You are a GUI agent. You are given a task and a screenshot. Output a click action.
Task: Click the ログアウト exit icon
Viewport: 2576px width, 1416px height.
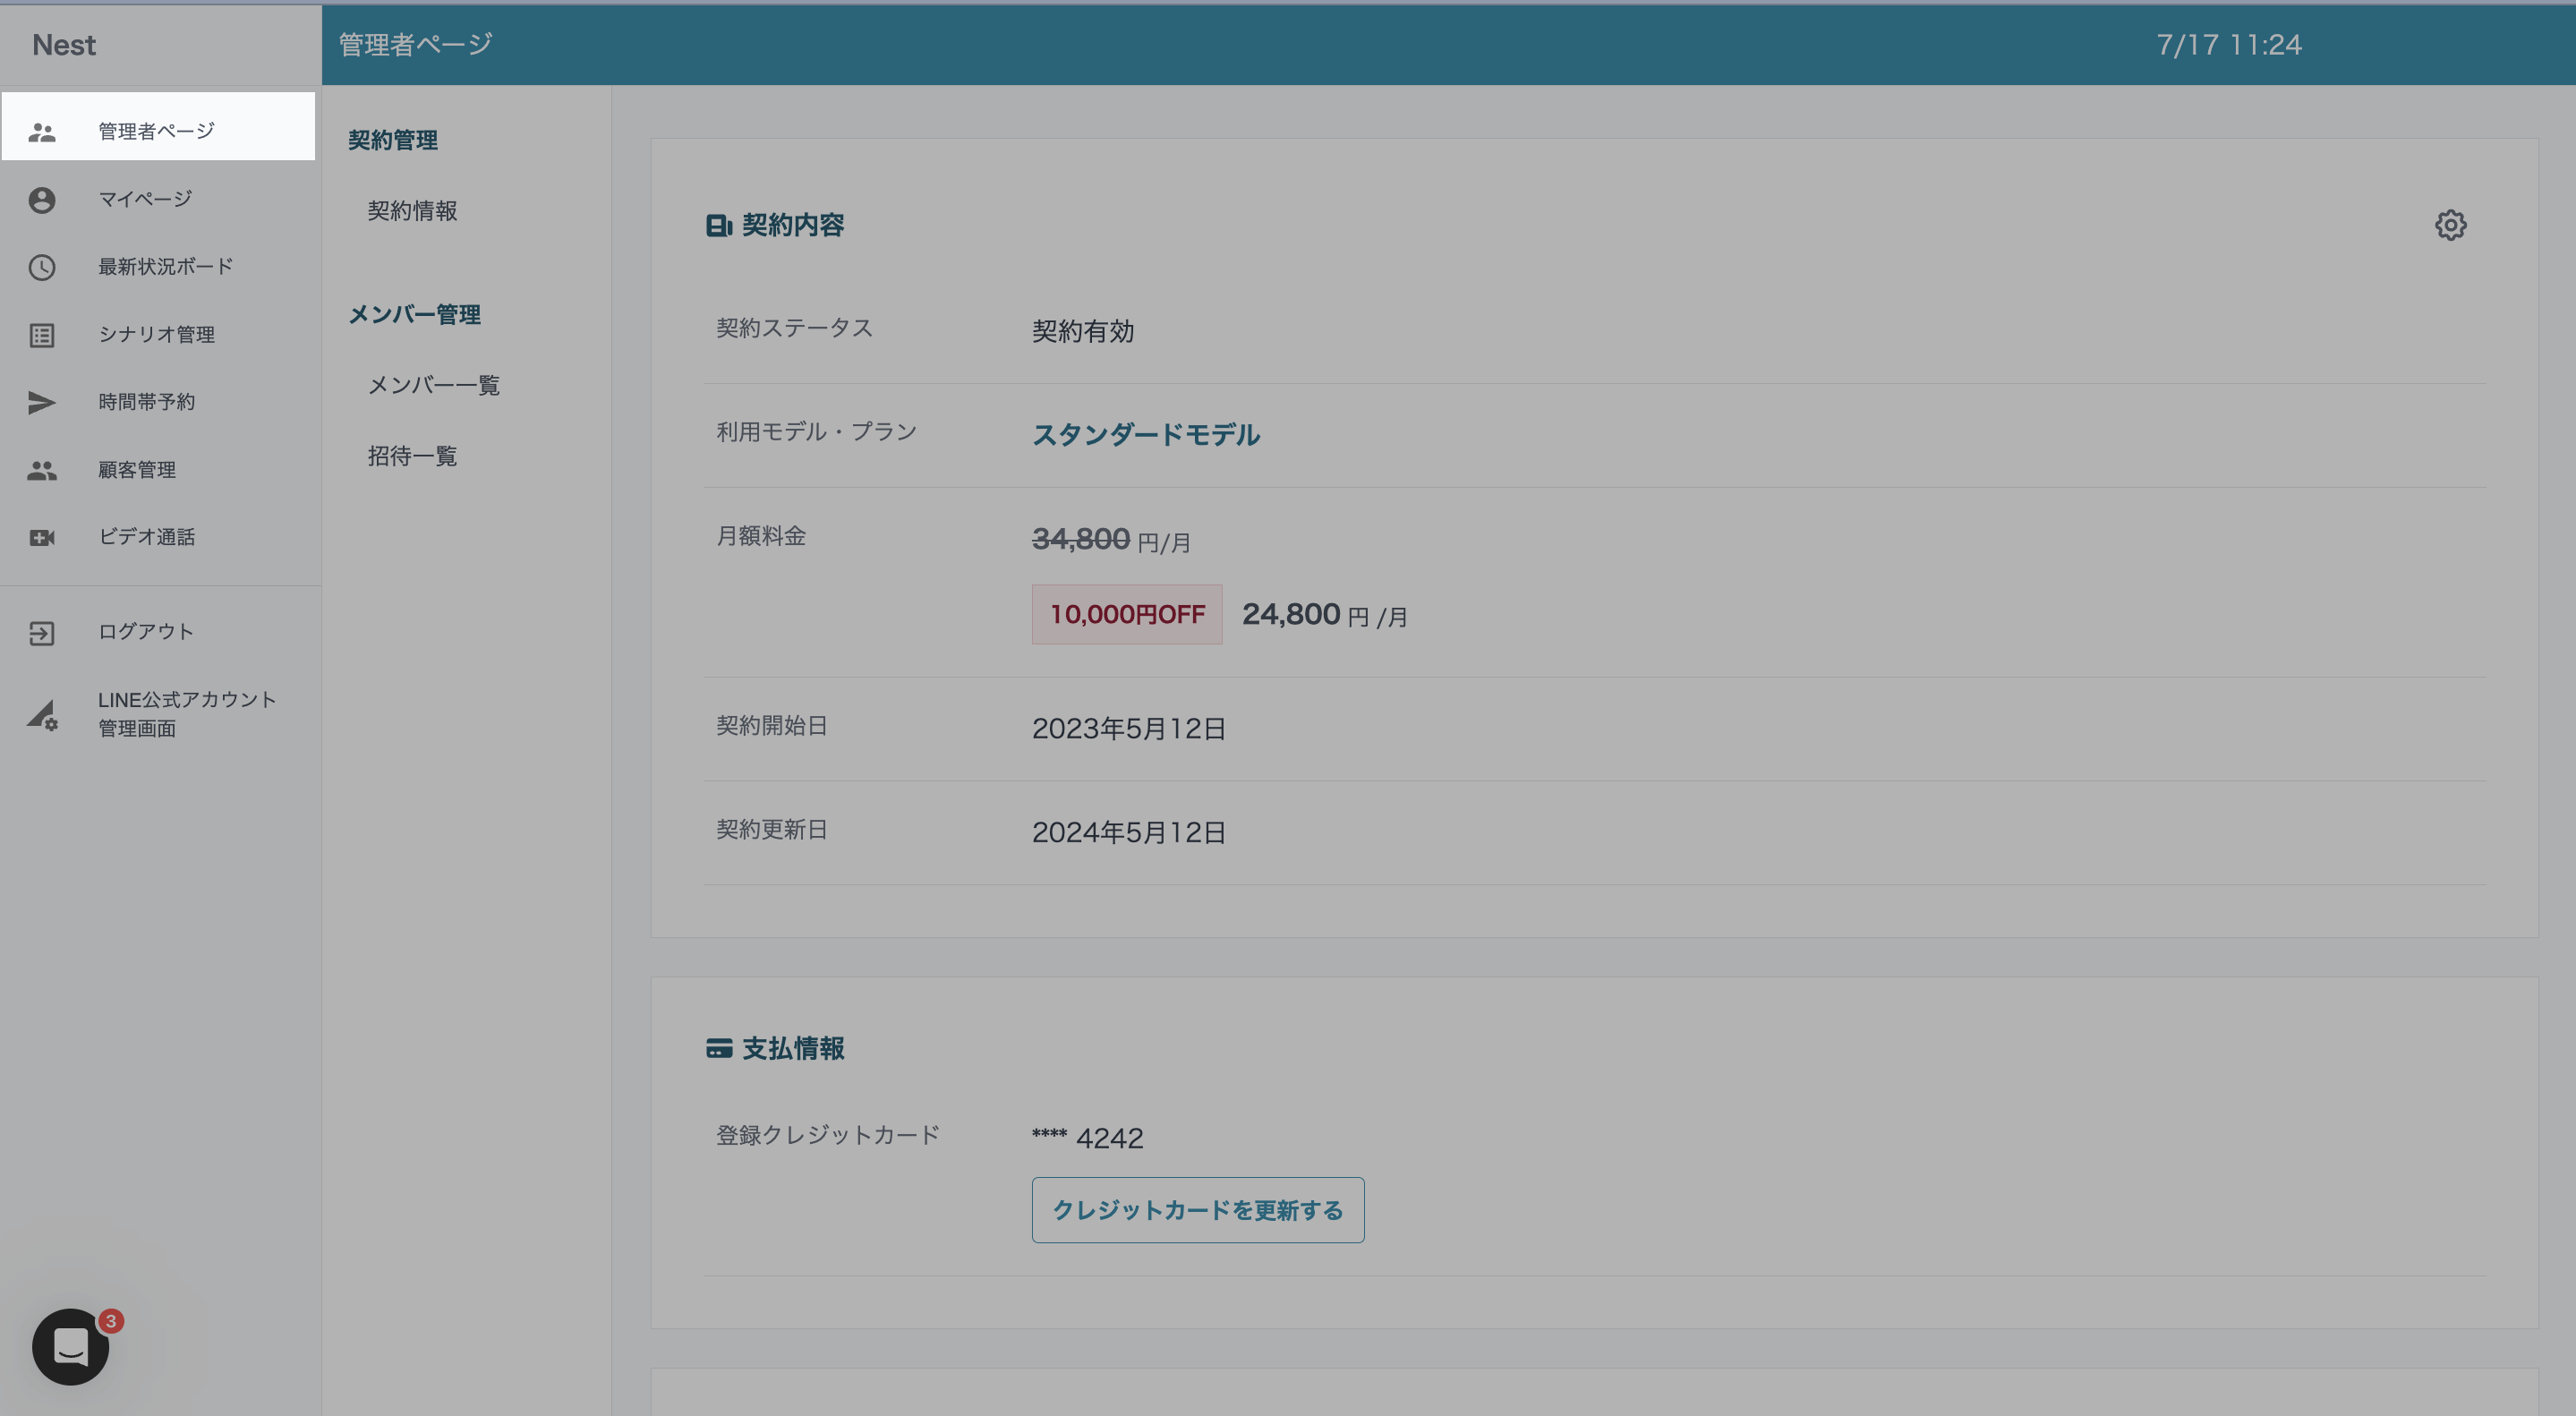point(42,633)
